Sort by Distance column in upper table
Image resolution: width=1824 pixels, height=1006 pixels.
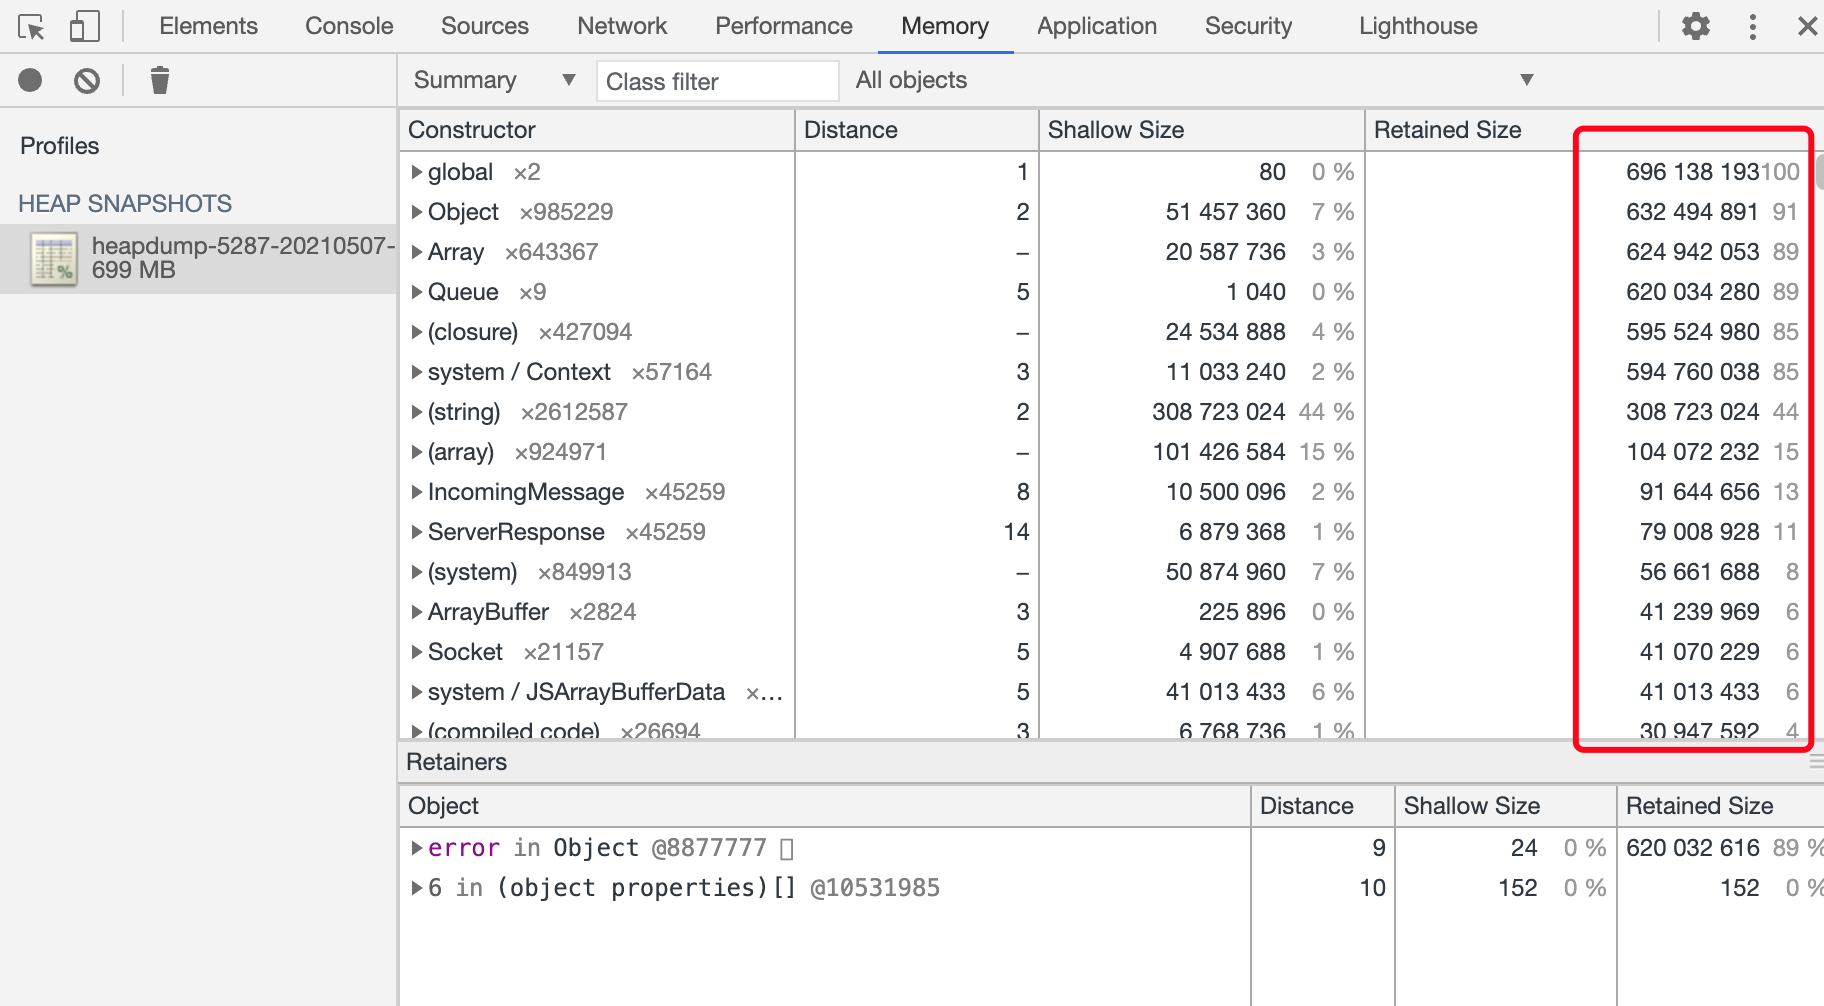click(917, 130)
